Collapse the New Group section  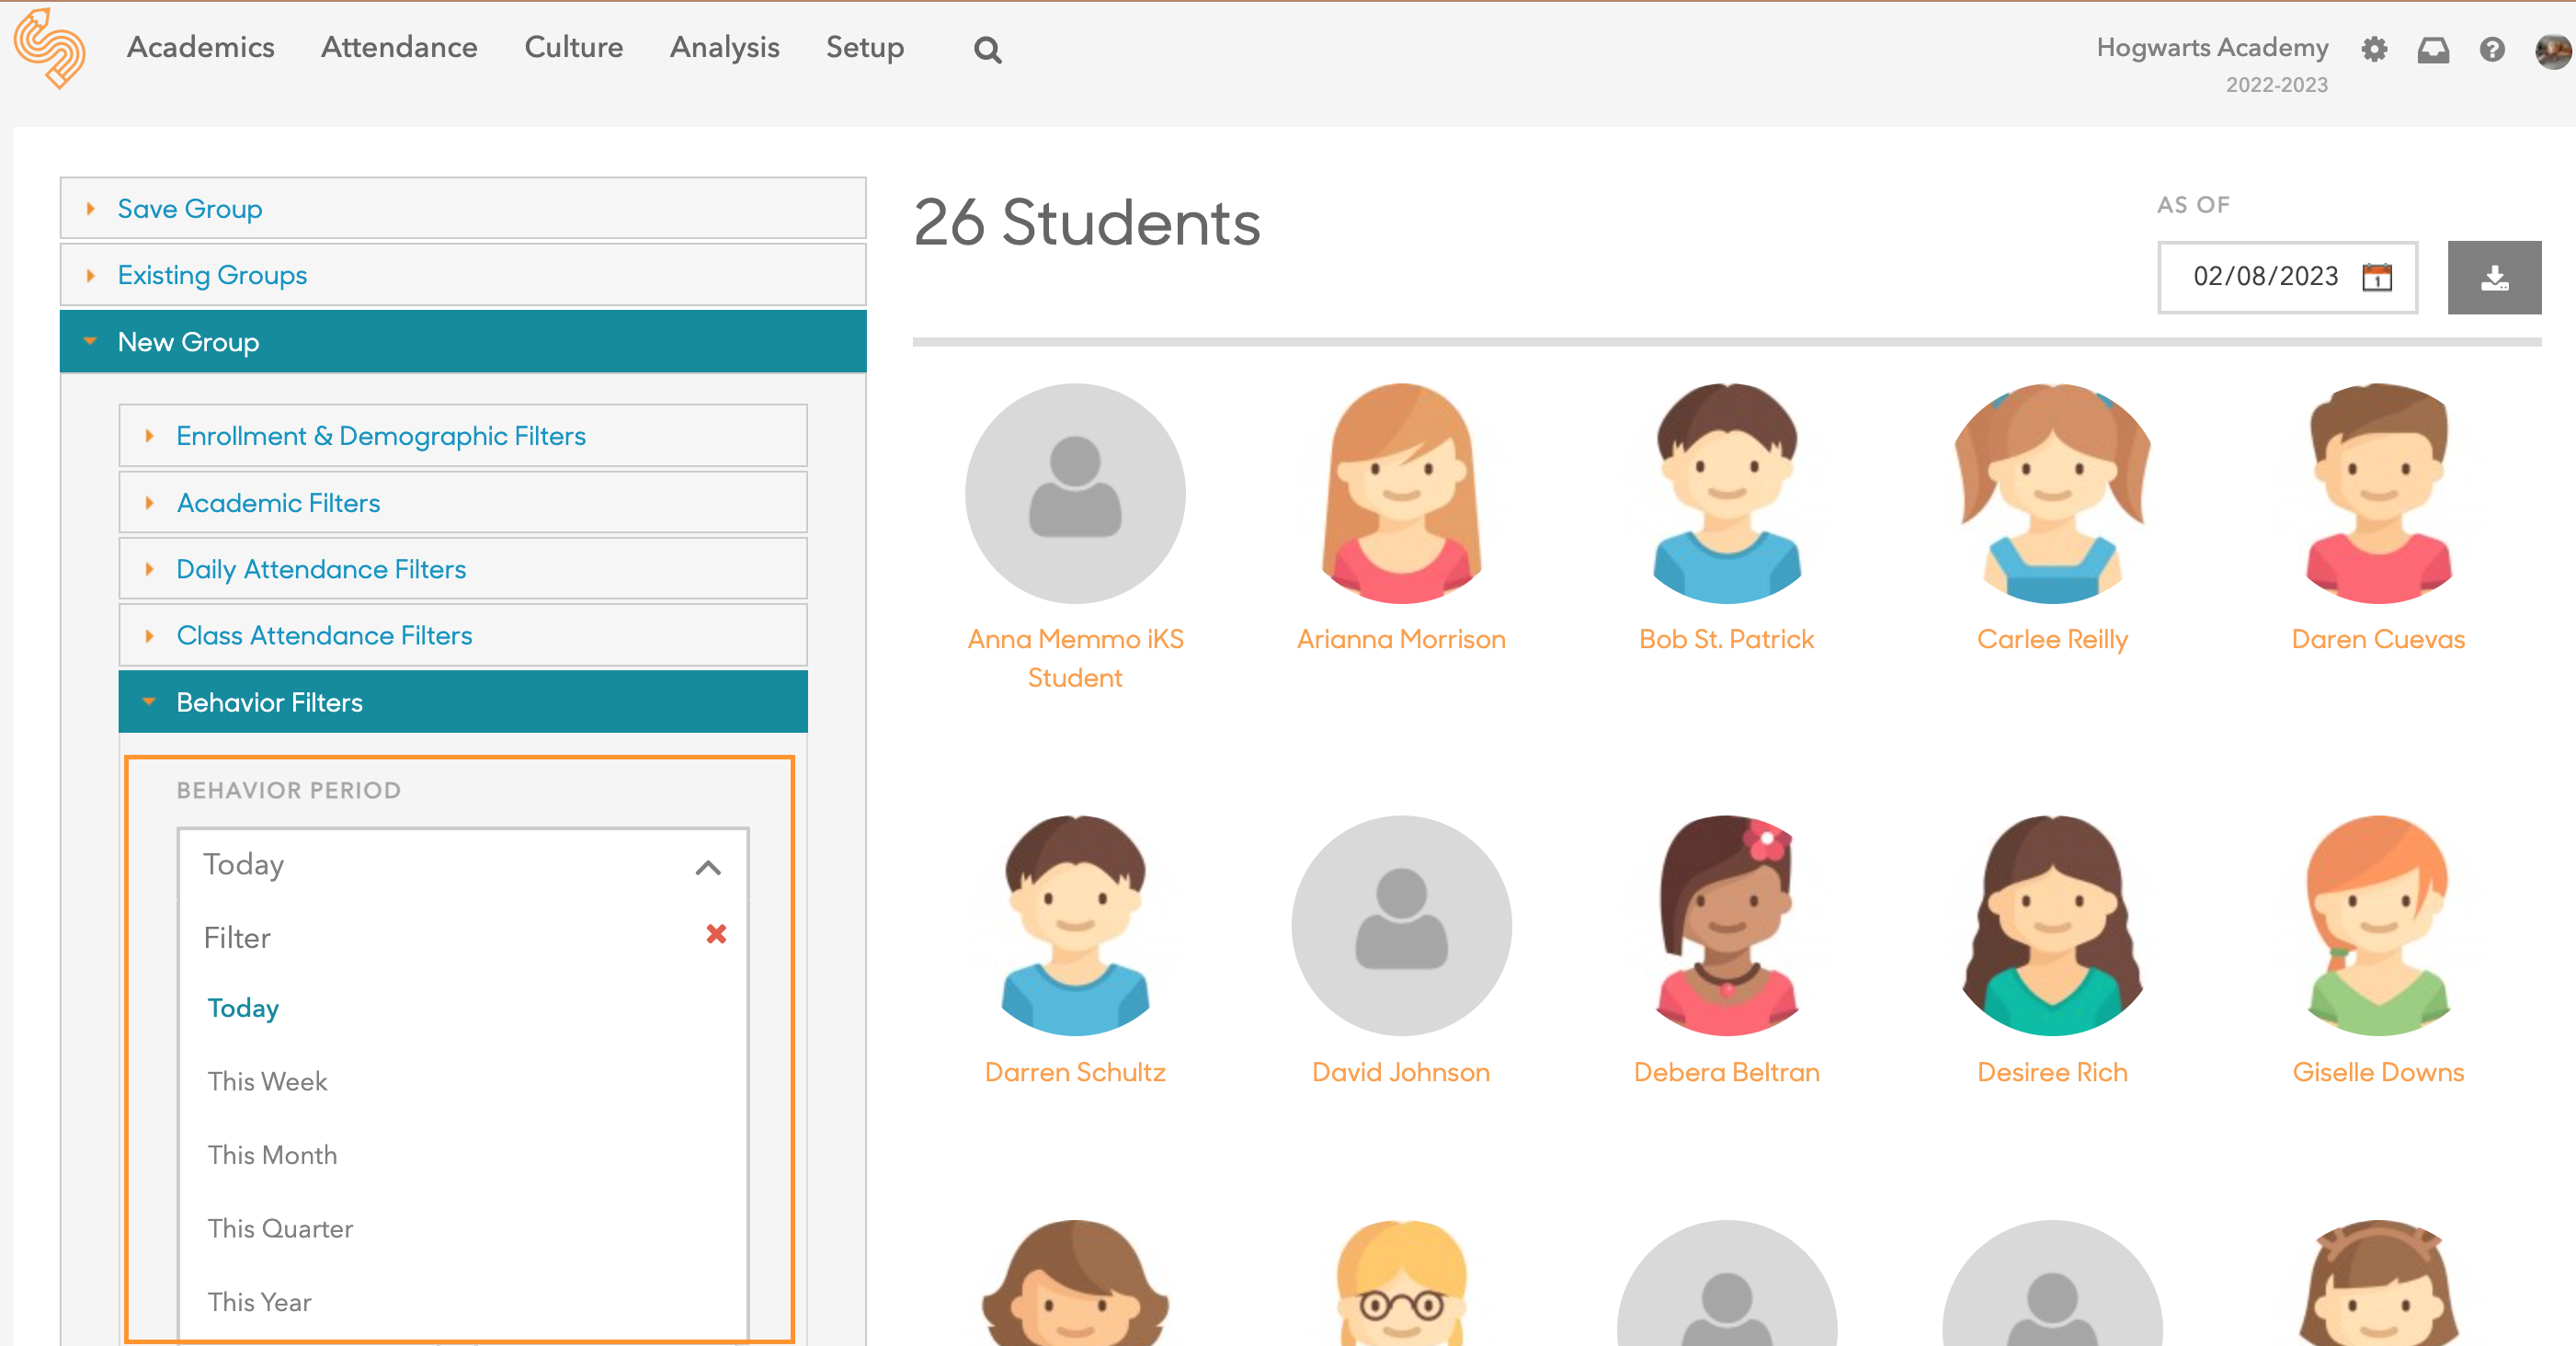(463, 342)
